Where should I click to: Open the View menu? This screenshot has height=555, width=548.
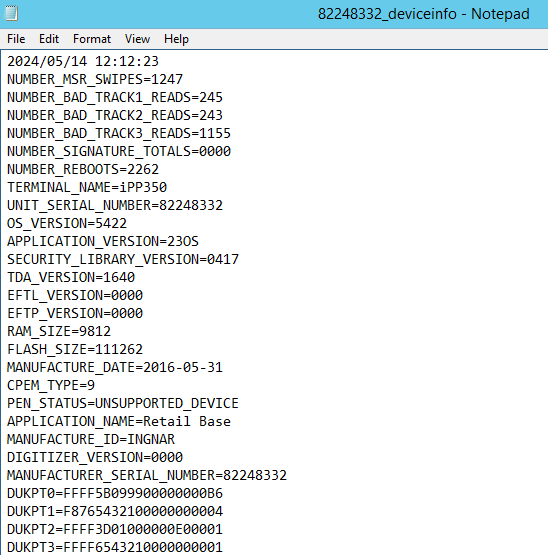(x=137, y=39)
